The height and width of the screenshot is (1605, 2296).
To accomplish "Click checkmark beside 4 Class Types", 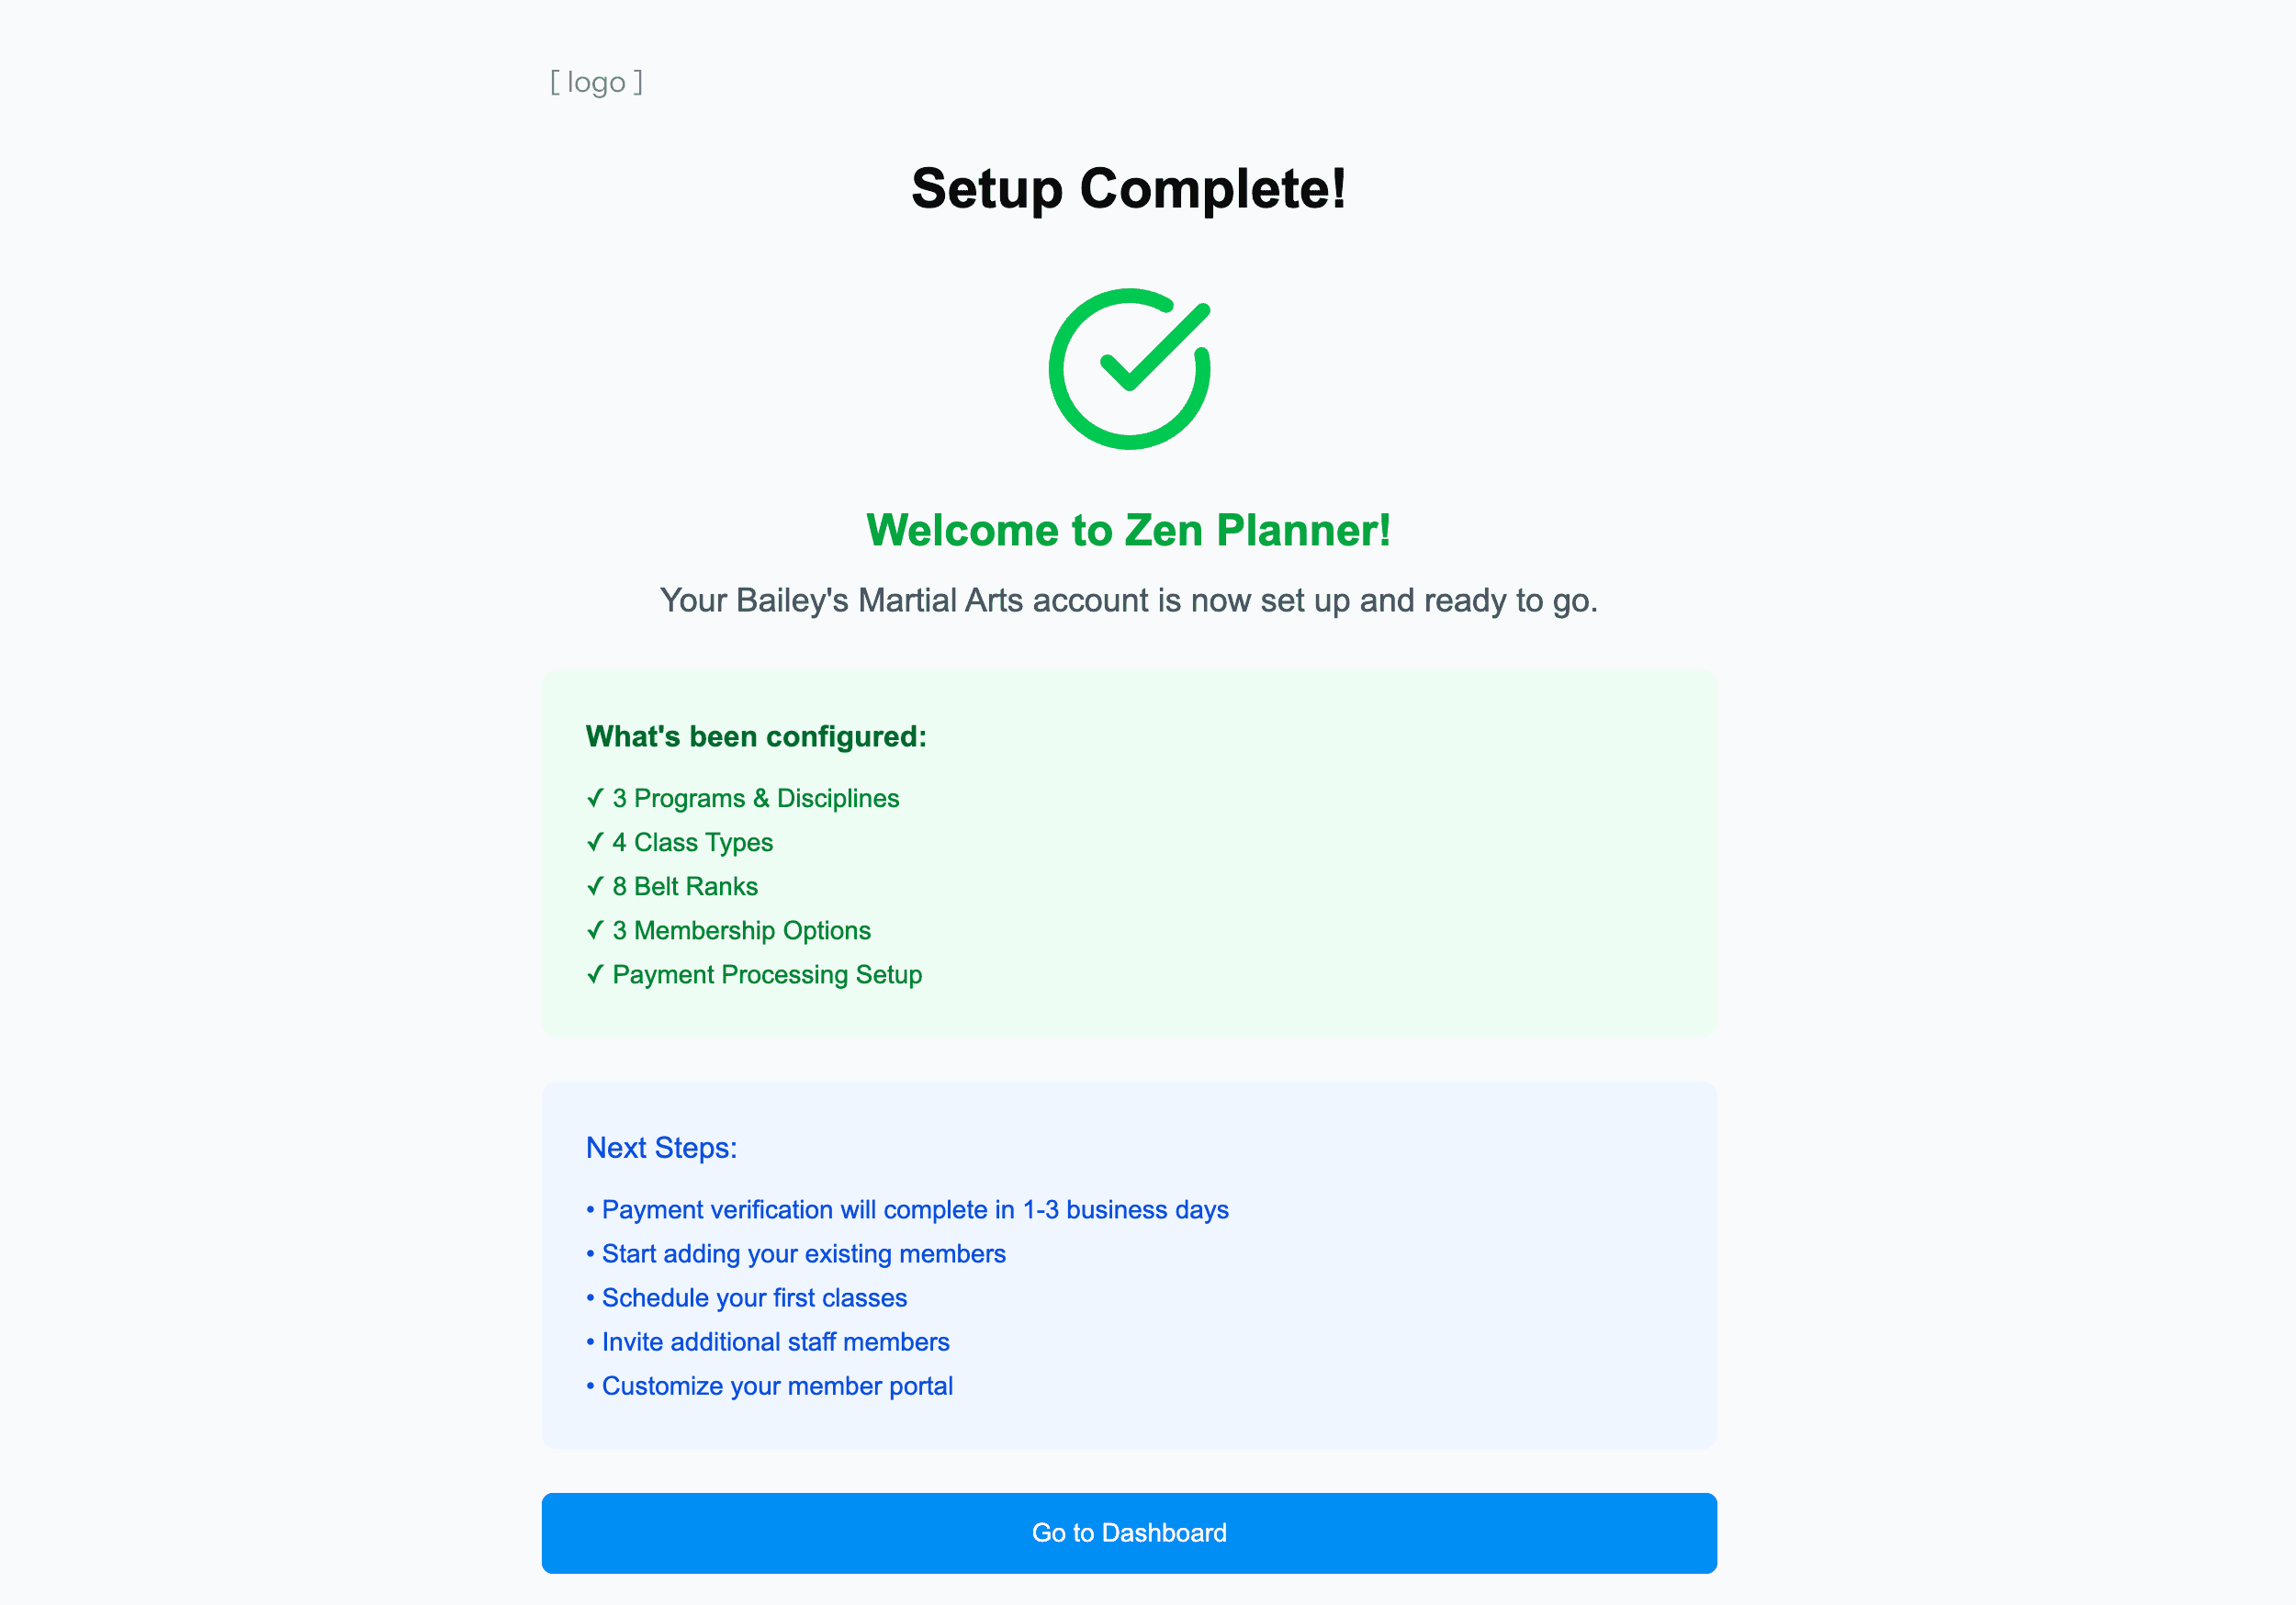I will pos(595,842).
